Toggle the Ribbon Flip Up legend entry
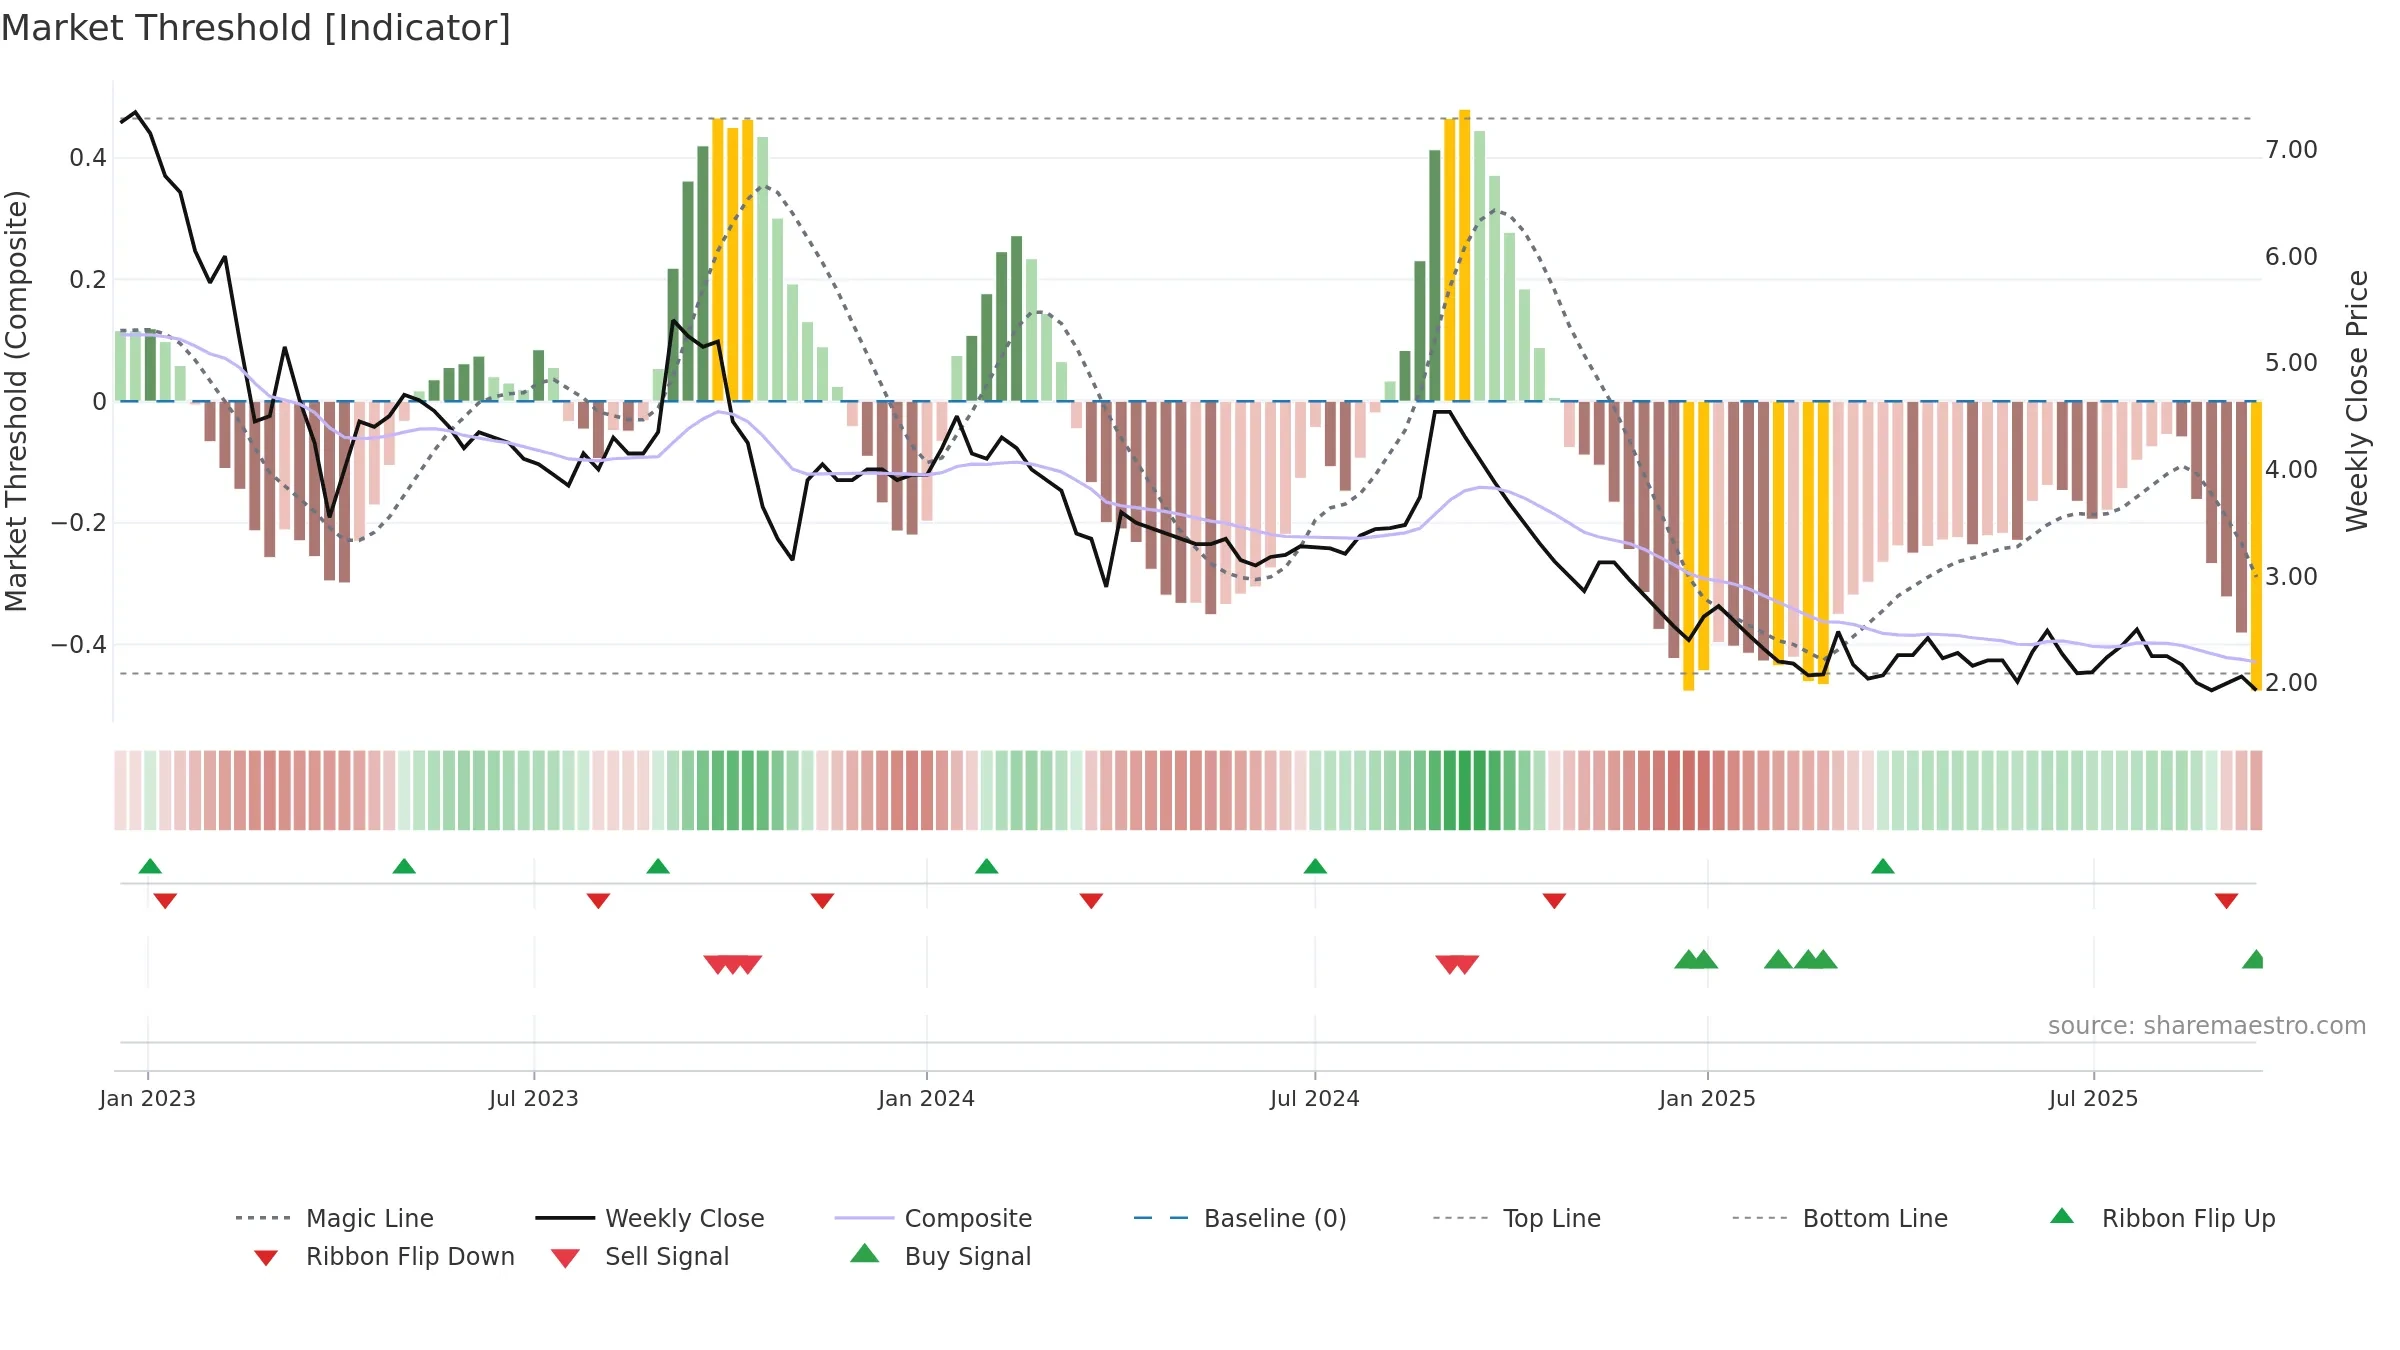This screenshot has width=2400, height=1350. tap(2162, 1218)
